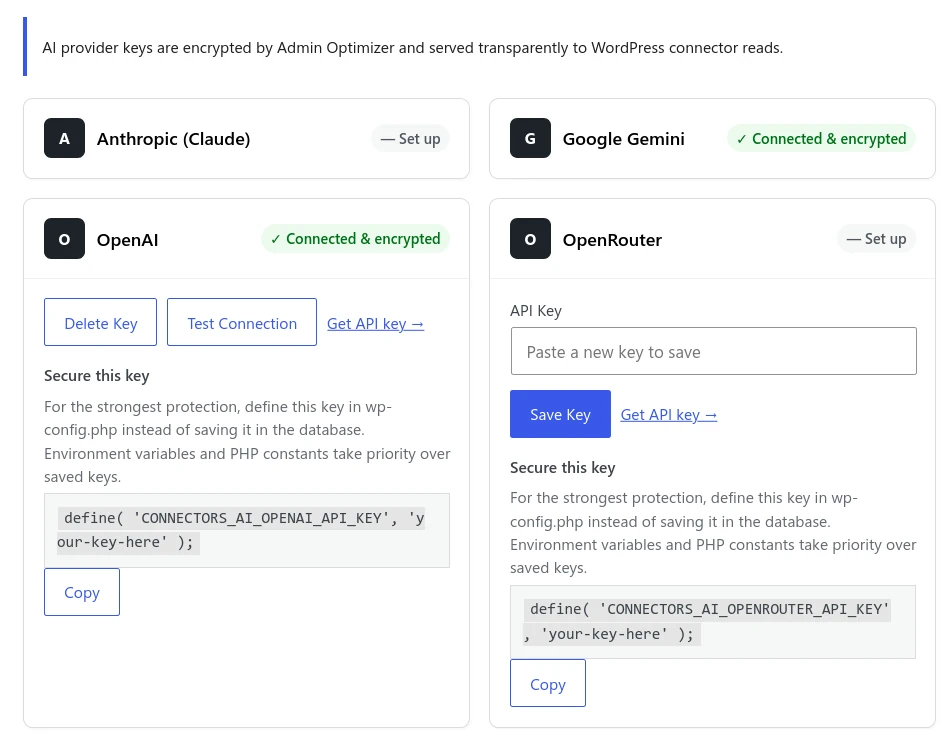946x751 pixels.
Task: Click the 'Google Gemini' title text
Action: (x=623, y=139)
